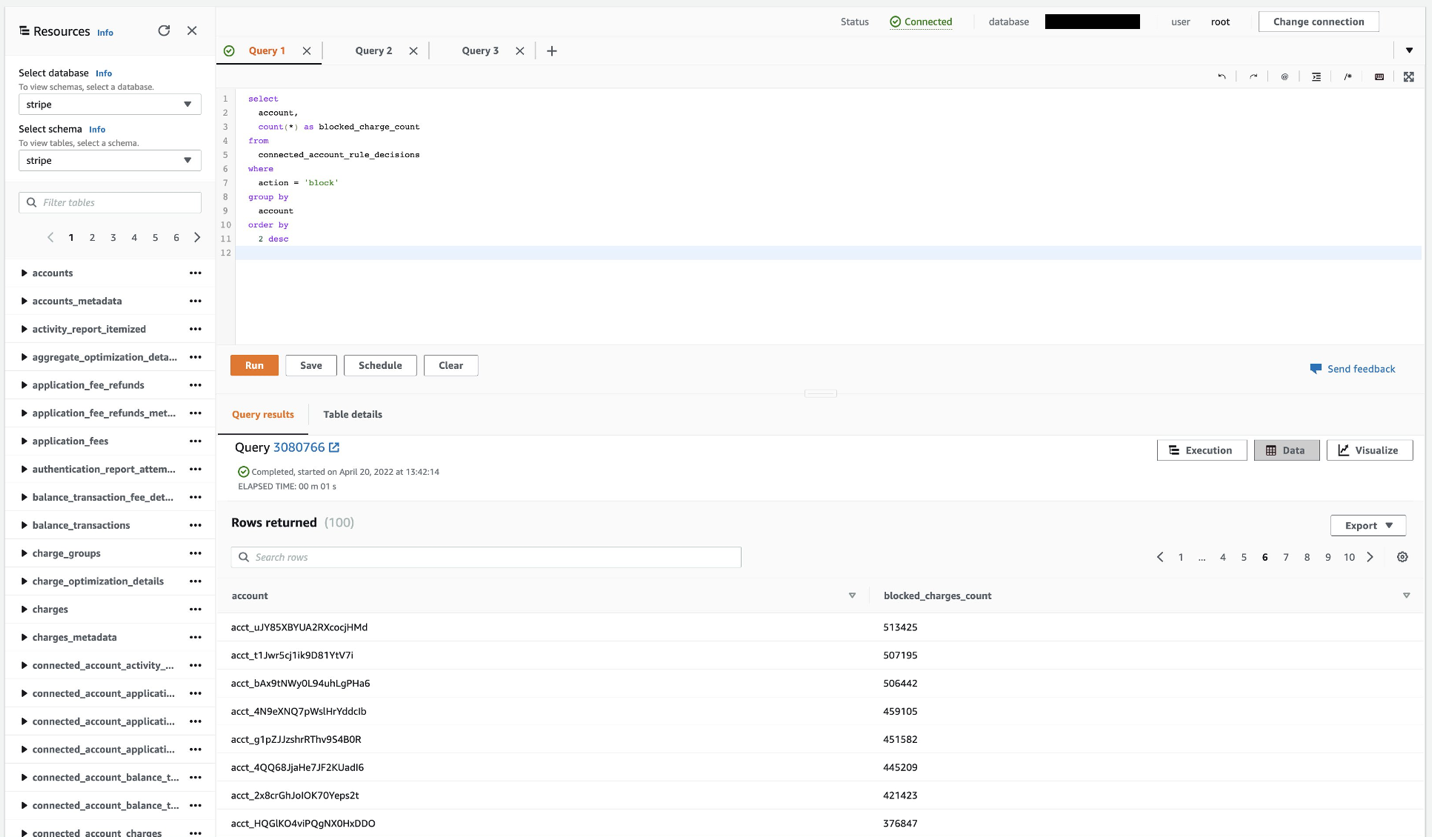This screenshot has width=1432, height=837.
Task: Click the indent selection icon
Action: click(1316, 77)
